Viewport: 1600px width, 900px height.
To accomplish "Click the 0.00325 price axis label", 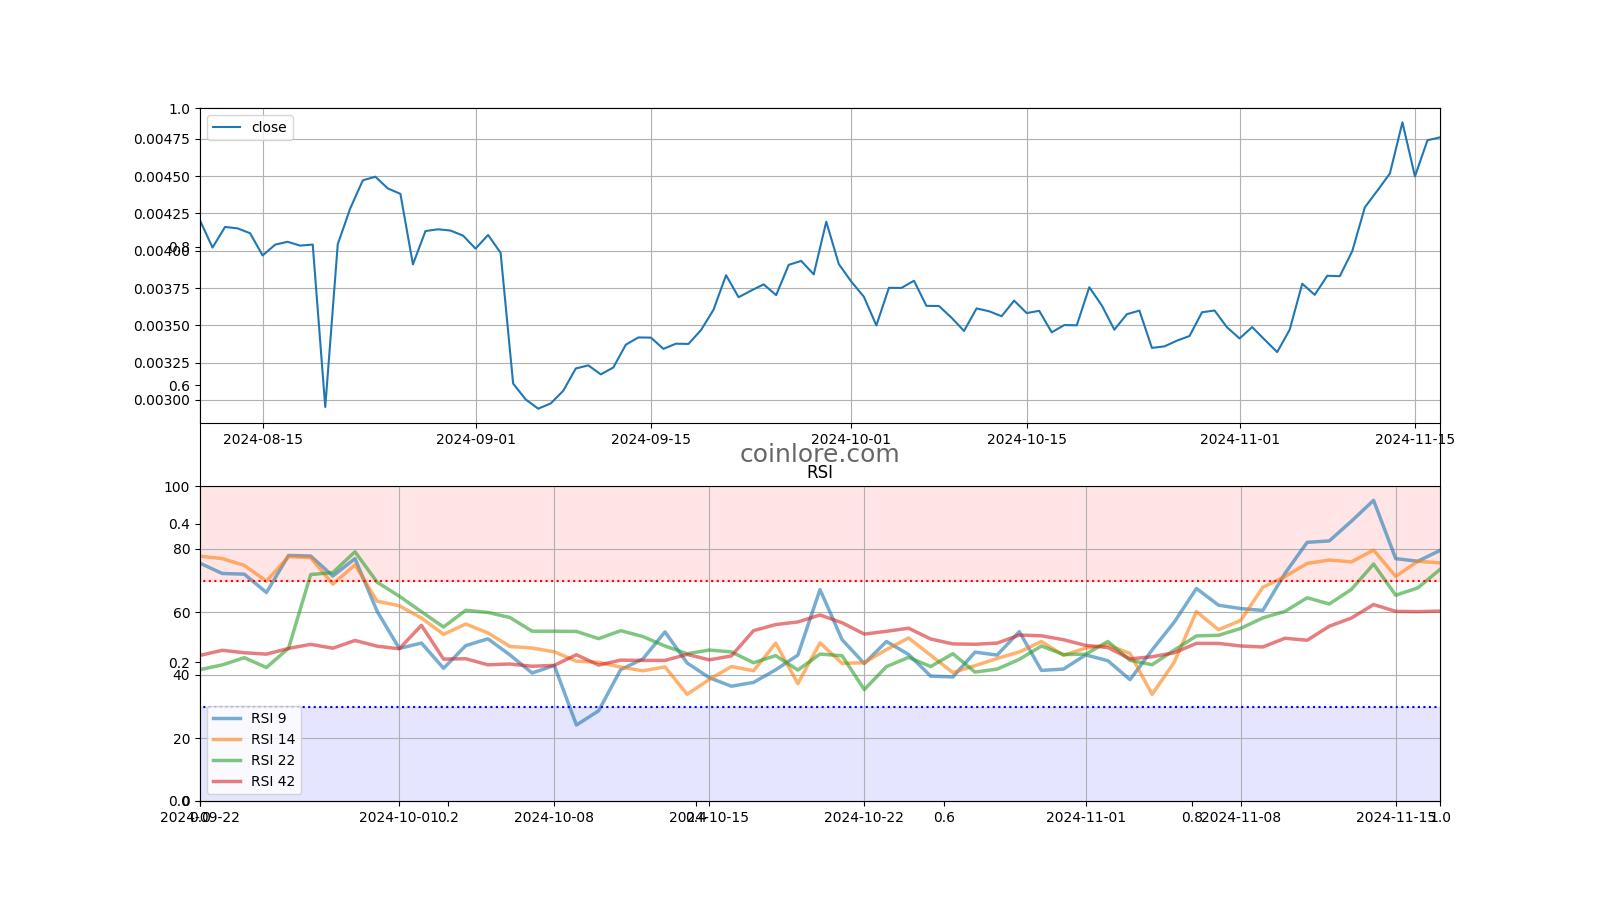I will [161, 363].
